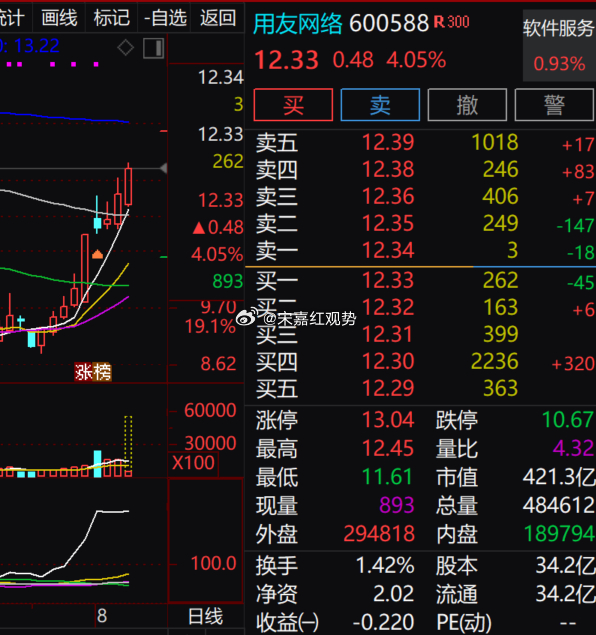Open the 画线 drawing menu
This screenshot has height=635, width=596.
(x=59, y=18)
